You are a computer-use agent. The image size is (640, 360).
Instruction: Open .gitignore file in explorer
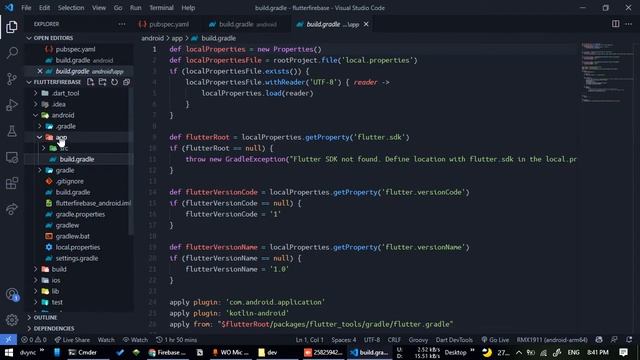coord(70,181)
